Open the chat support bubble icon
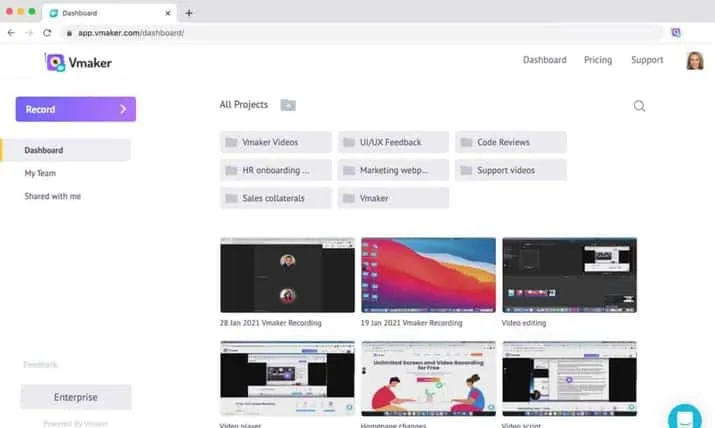Image resolution: width=715 pixels, height=428 pixels. (684, 417)
